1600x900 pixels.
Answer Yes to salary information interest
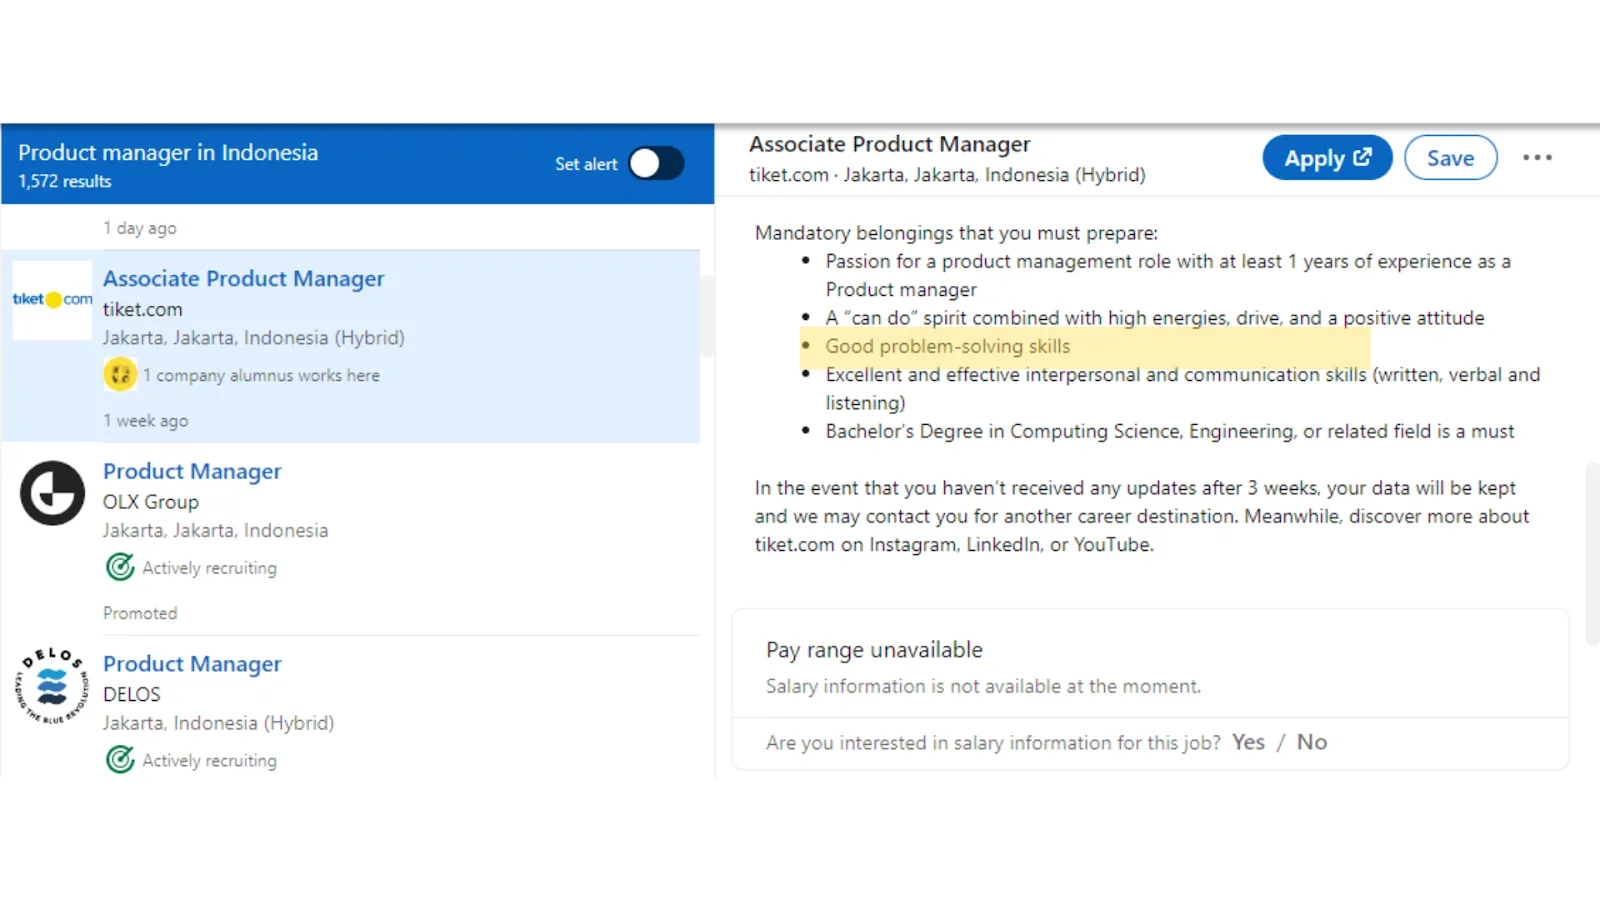pos(1248,742)
